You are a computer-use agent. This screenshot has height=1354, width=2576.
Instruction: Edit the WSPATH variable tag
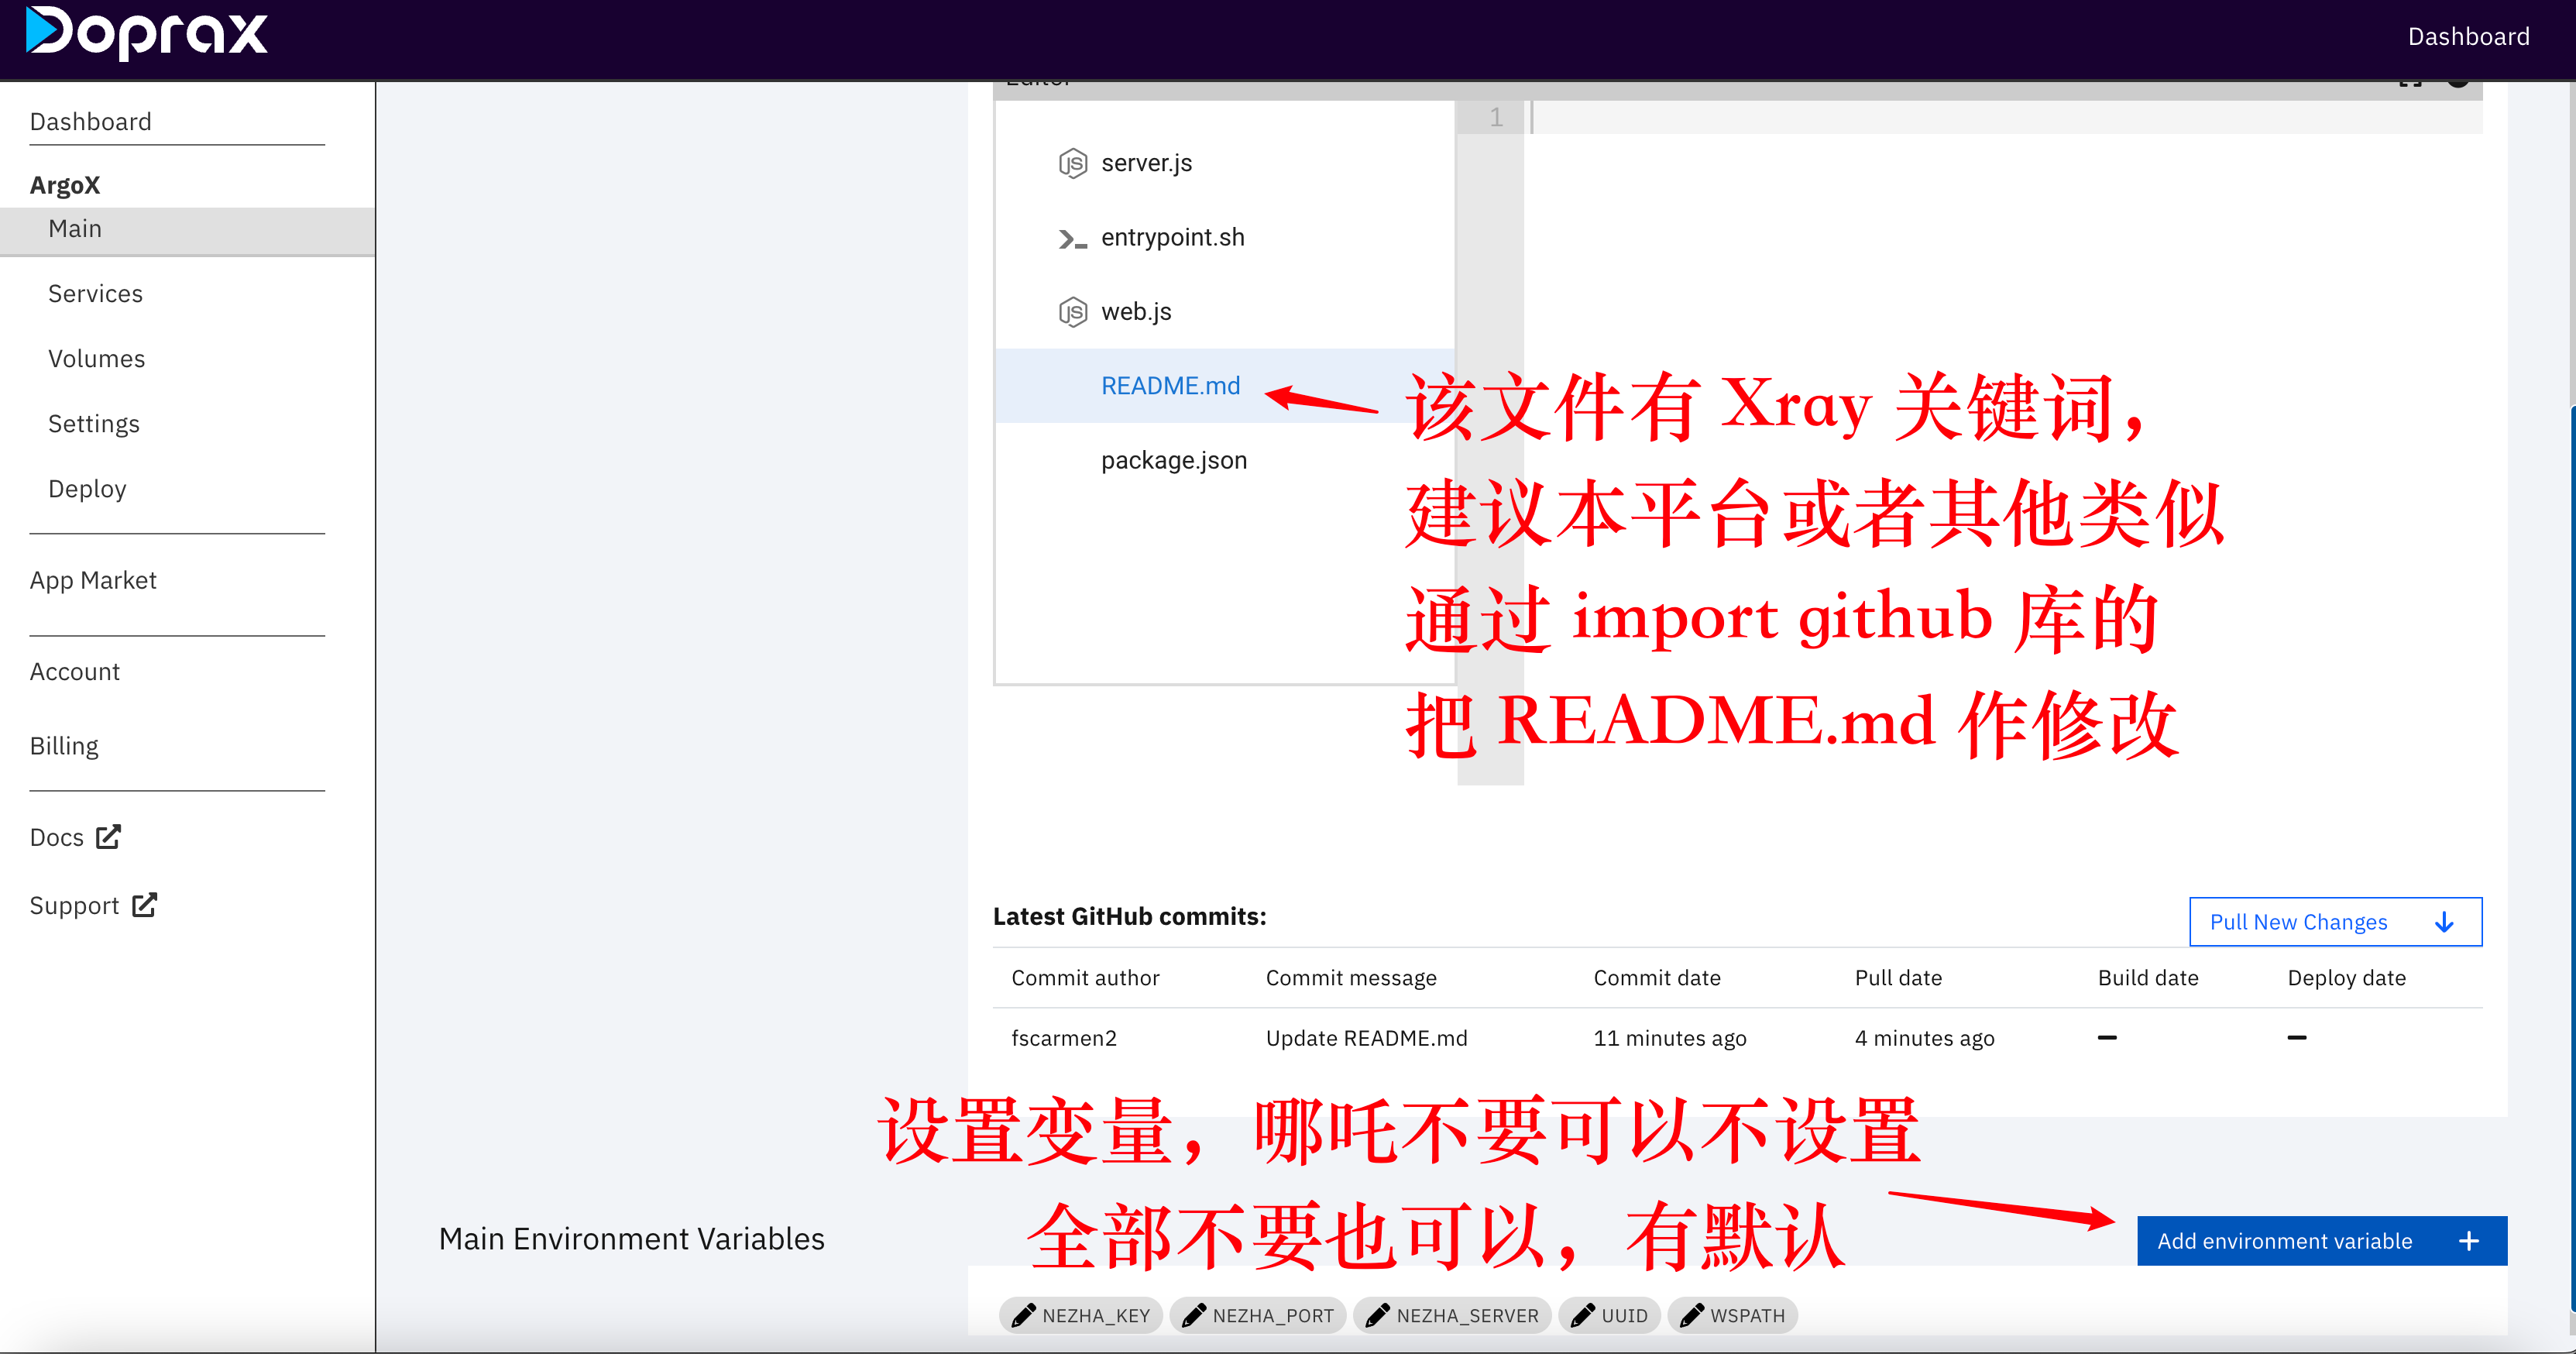1732,1315
